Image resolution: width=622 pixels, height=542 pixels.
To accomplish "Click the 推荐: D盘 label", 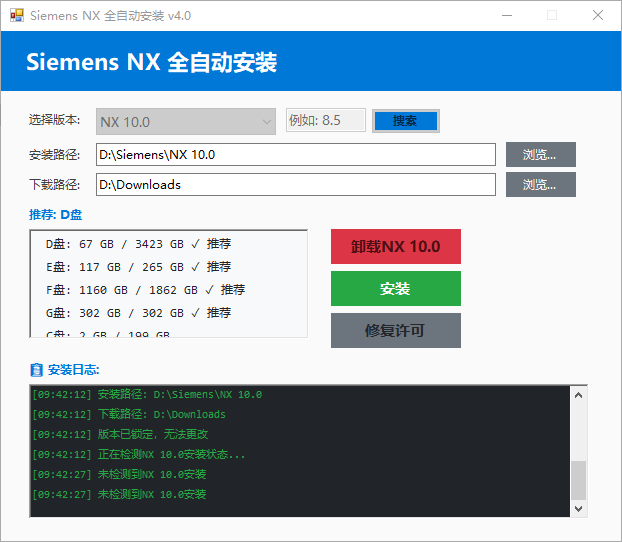I will (x=56, y=215).
